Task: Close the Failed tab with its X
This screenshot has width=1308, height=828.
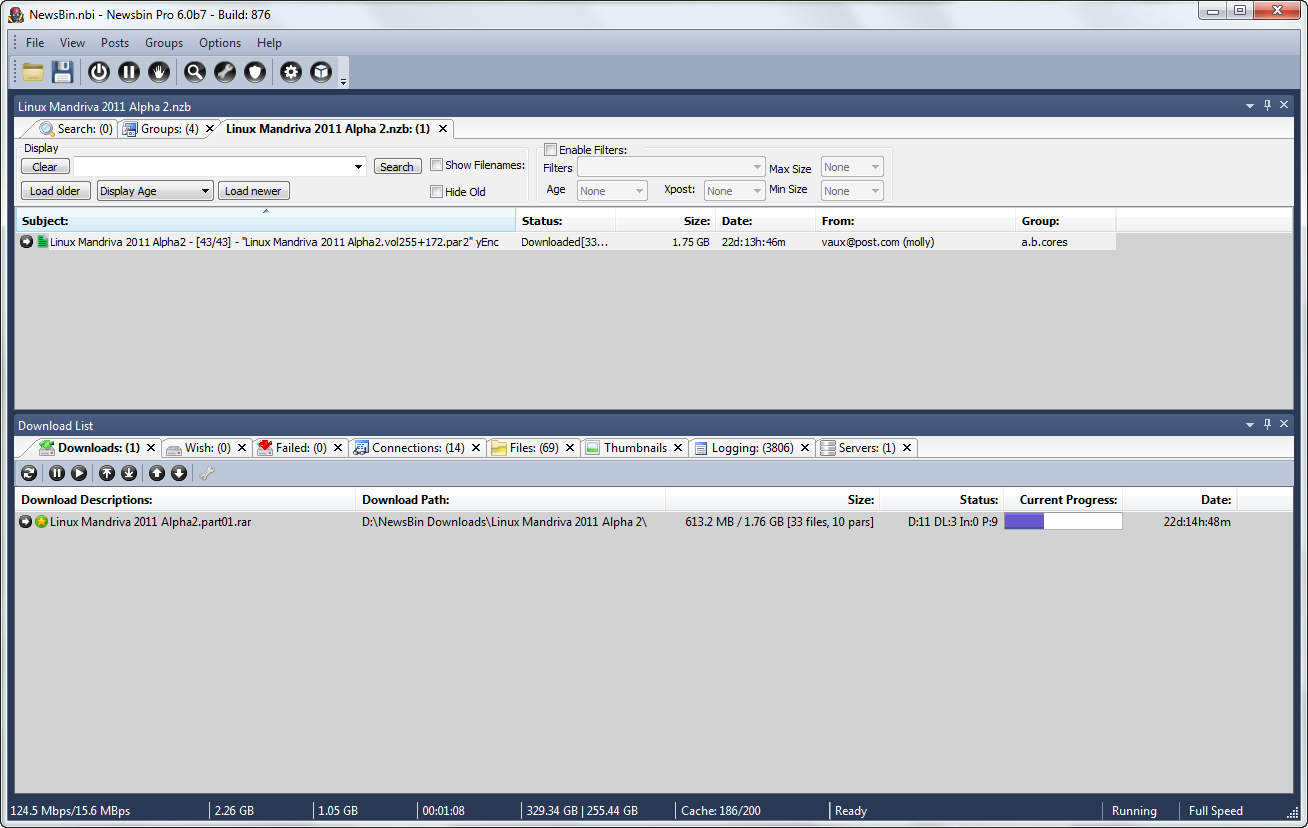Action: (x=338, y=448)
